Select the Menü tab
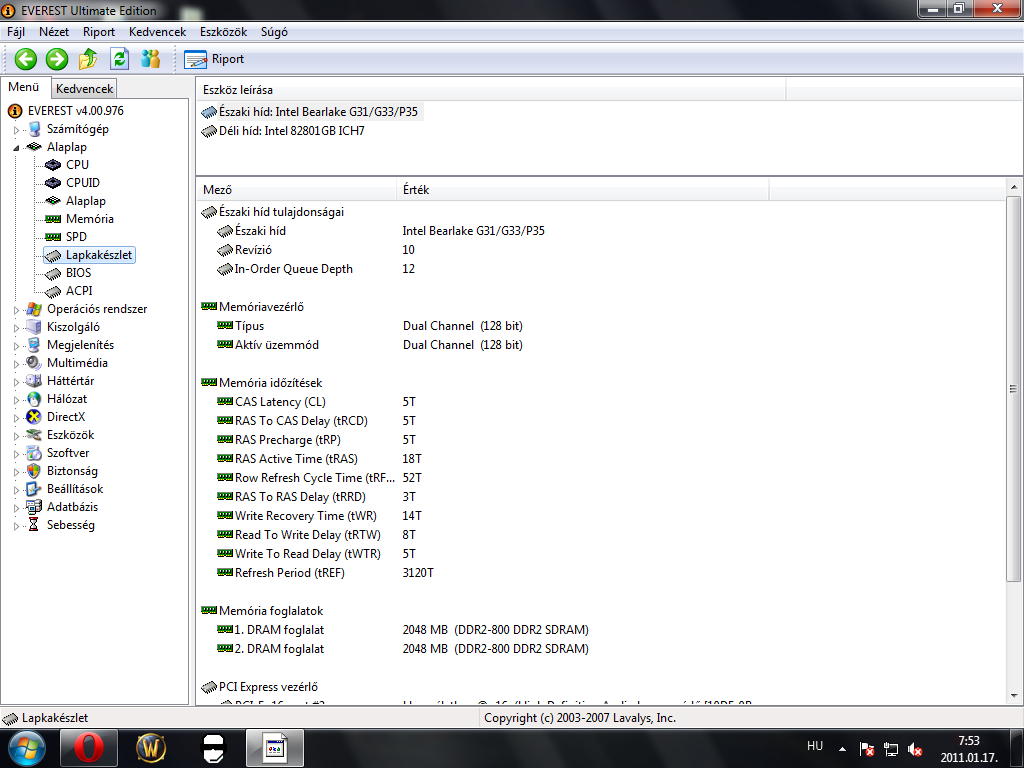1024x768 pixels. [24, 87]
